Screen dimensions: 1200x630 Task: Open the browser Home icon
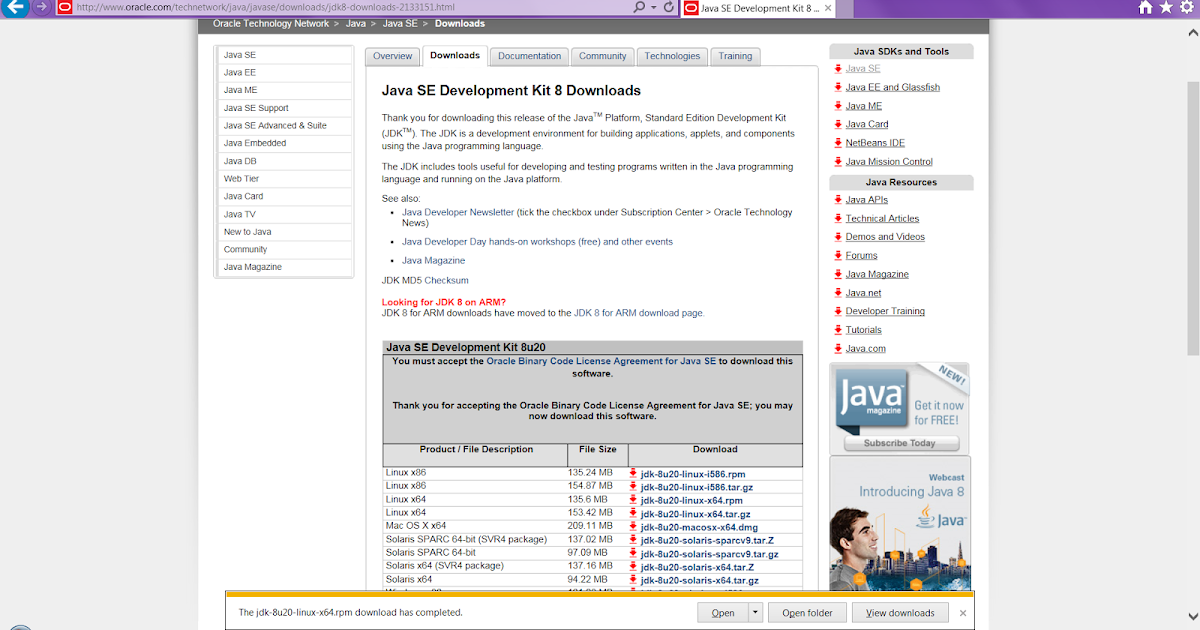(x=1146, y=7)
